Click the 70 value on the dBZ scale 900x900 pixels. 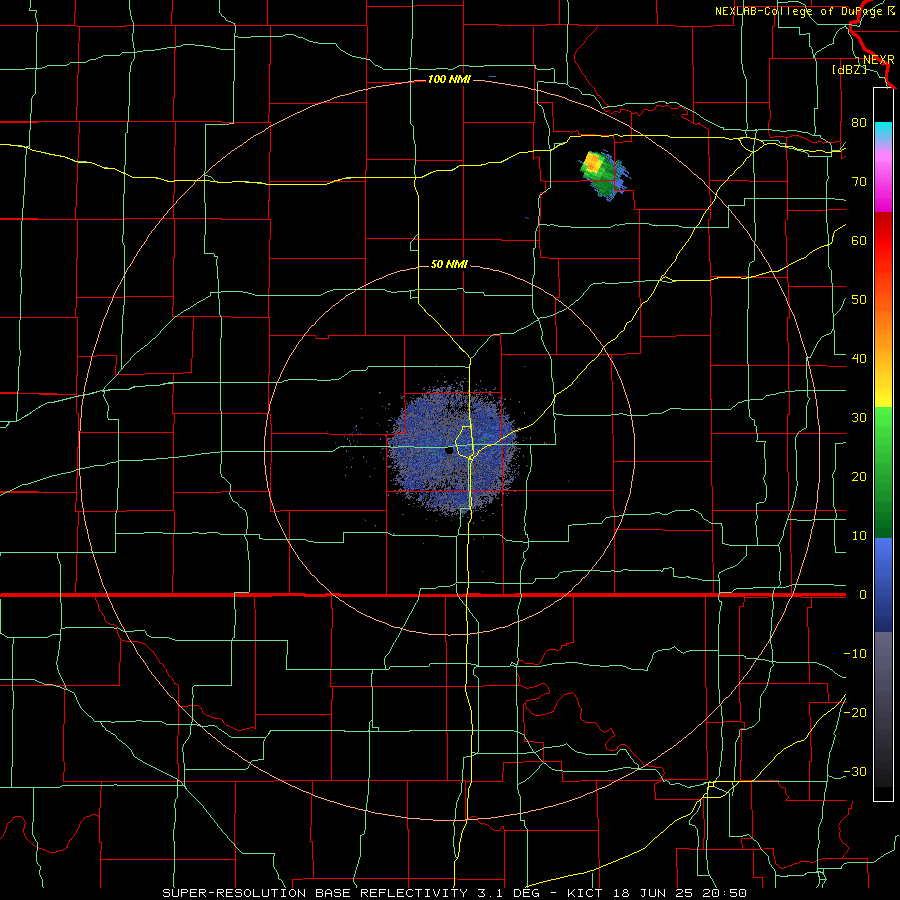(x=859, y=181)
